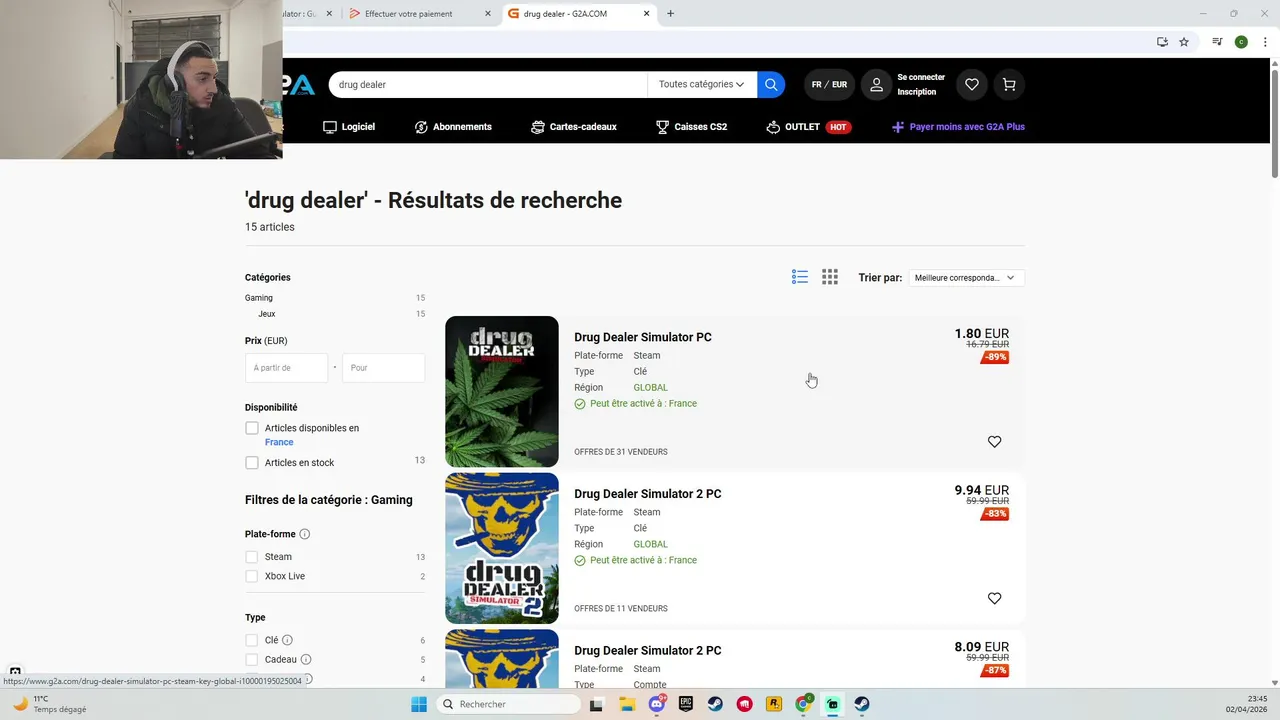Open a new browser tab
1280x720 pixels.
point(670,14)
